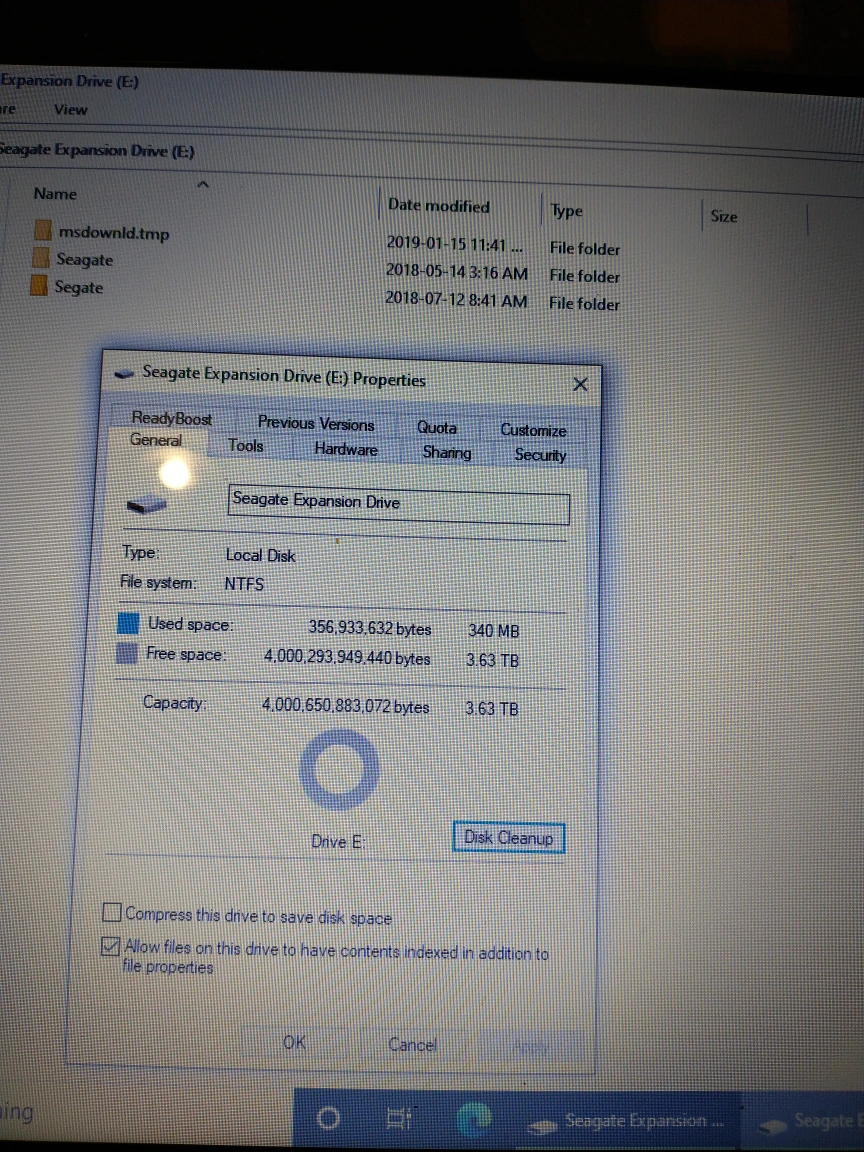Open the Sharing tab
Viewport: 864px width, 1152px height.
click(447, 453)
